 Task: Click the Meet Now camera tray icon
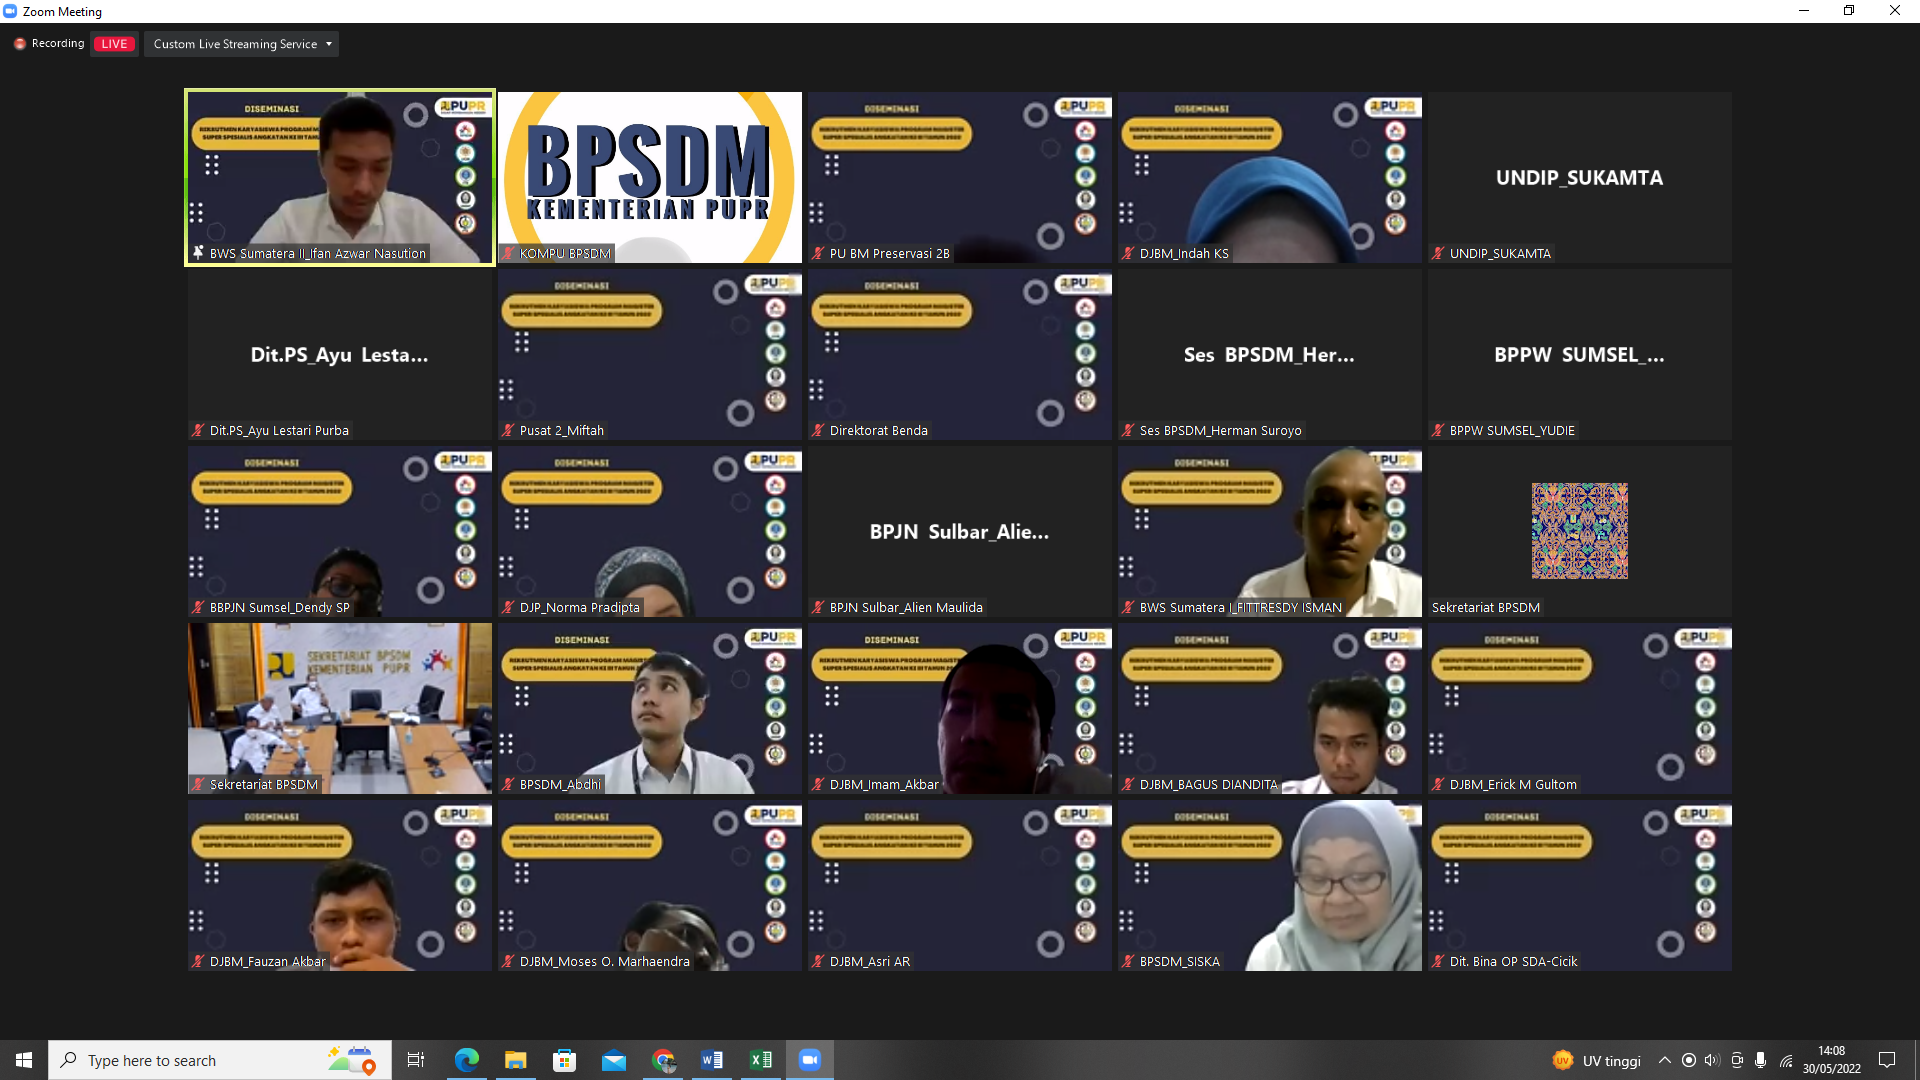(x=1737, y=1061)
